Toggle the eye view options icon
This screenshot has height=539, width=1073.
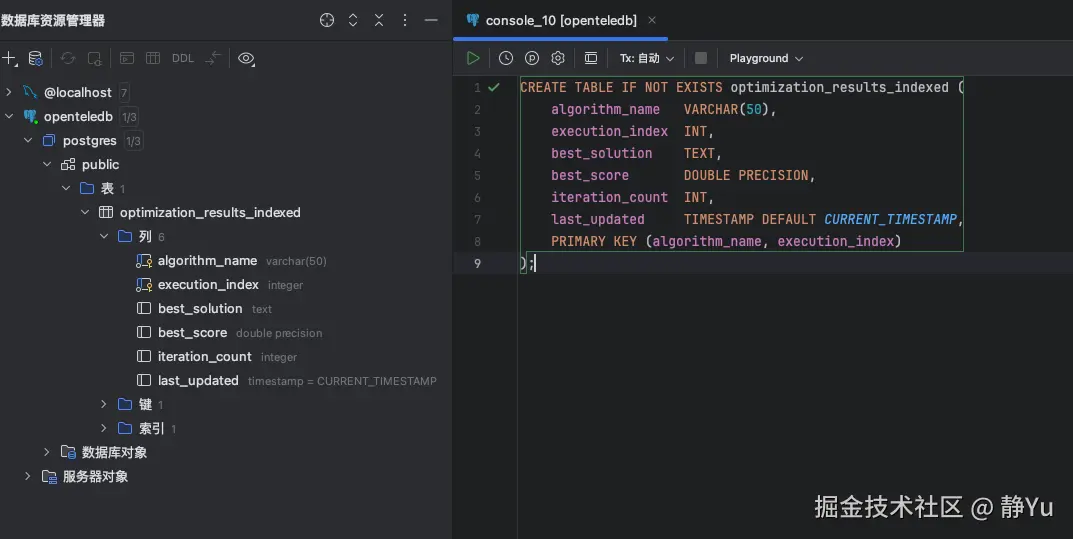click(x=246, y=58)
